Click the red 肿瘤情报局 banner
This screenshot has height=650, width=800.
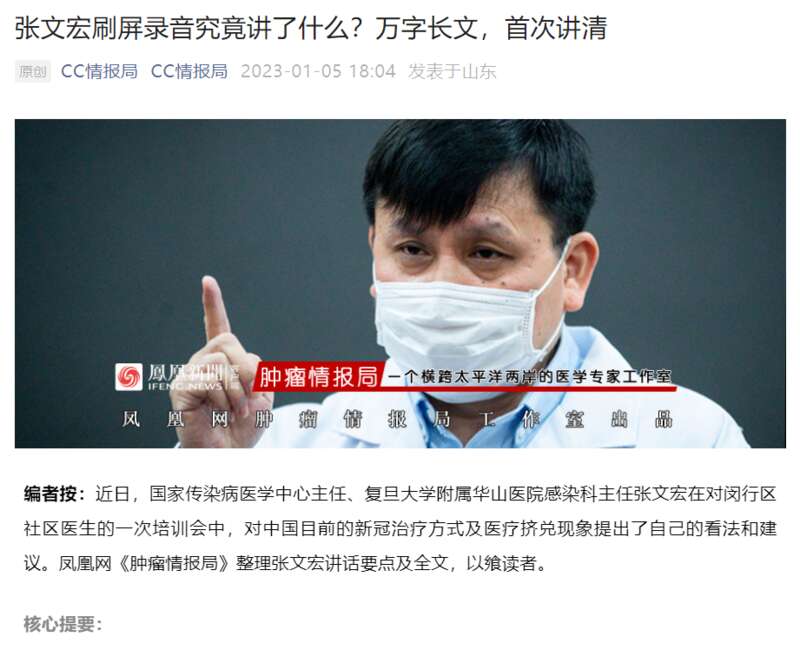coord(318,377)
